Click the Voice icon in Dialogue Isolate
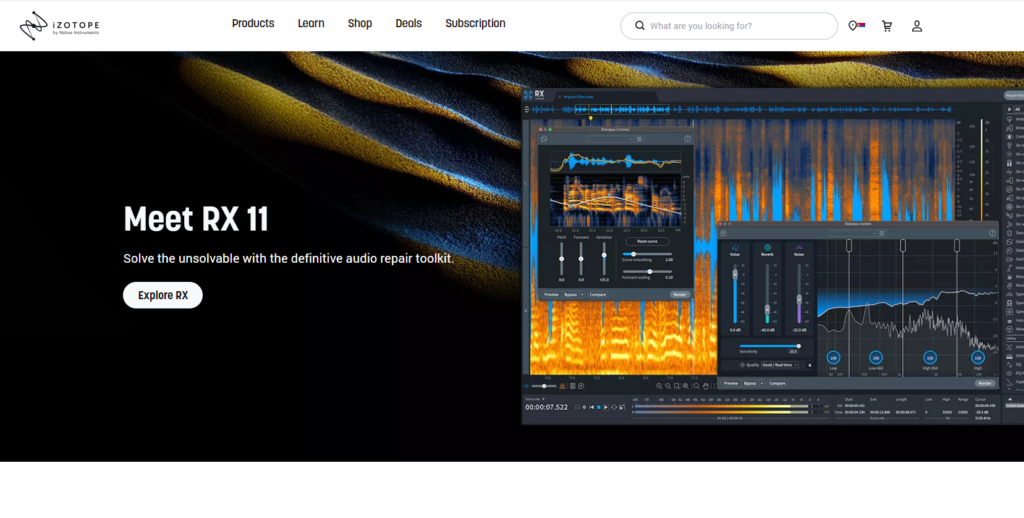This screenshot has height=518, width=1024. point(735,248)
